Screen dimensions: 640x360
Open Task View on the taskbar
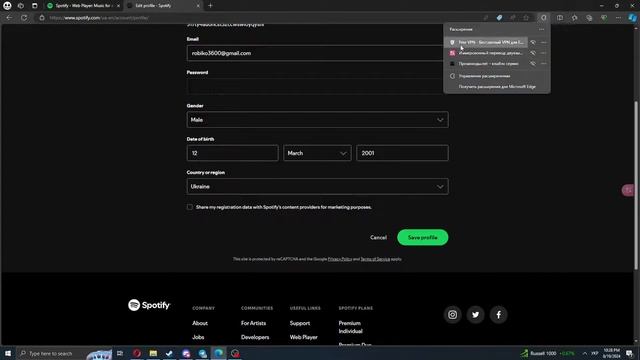tap(120, 353)
